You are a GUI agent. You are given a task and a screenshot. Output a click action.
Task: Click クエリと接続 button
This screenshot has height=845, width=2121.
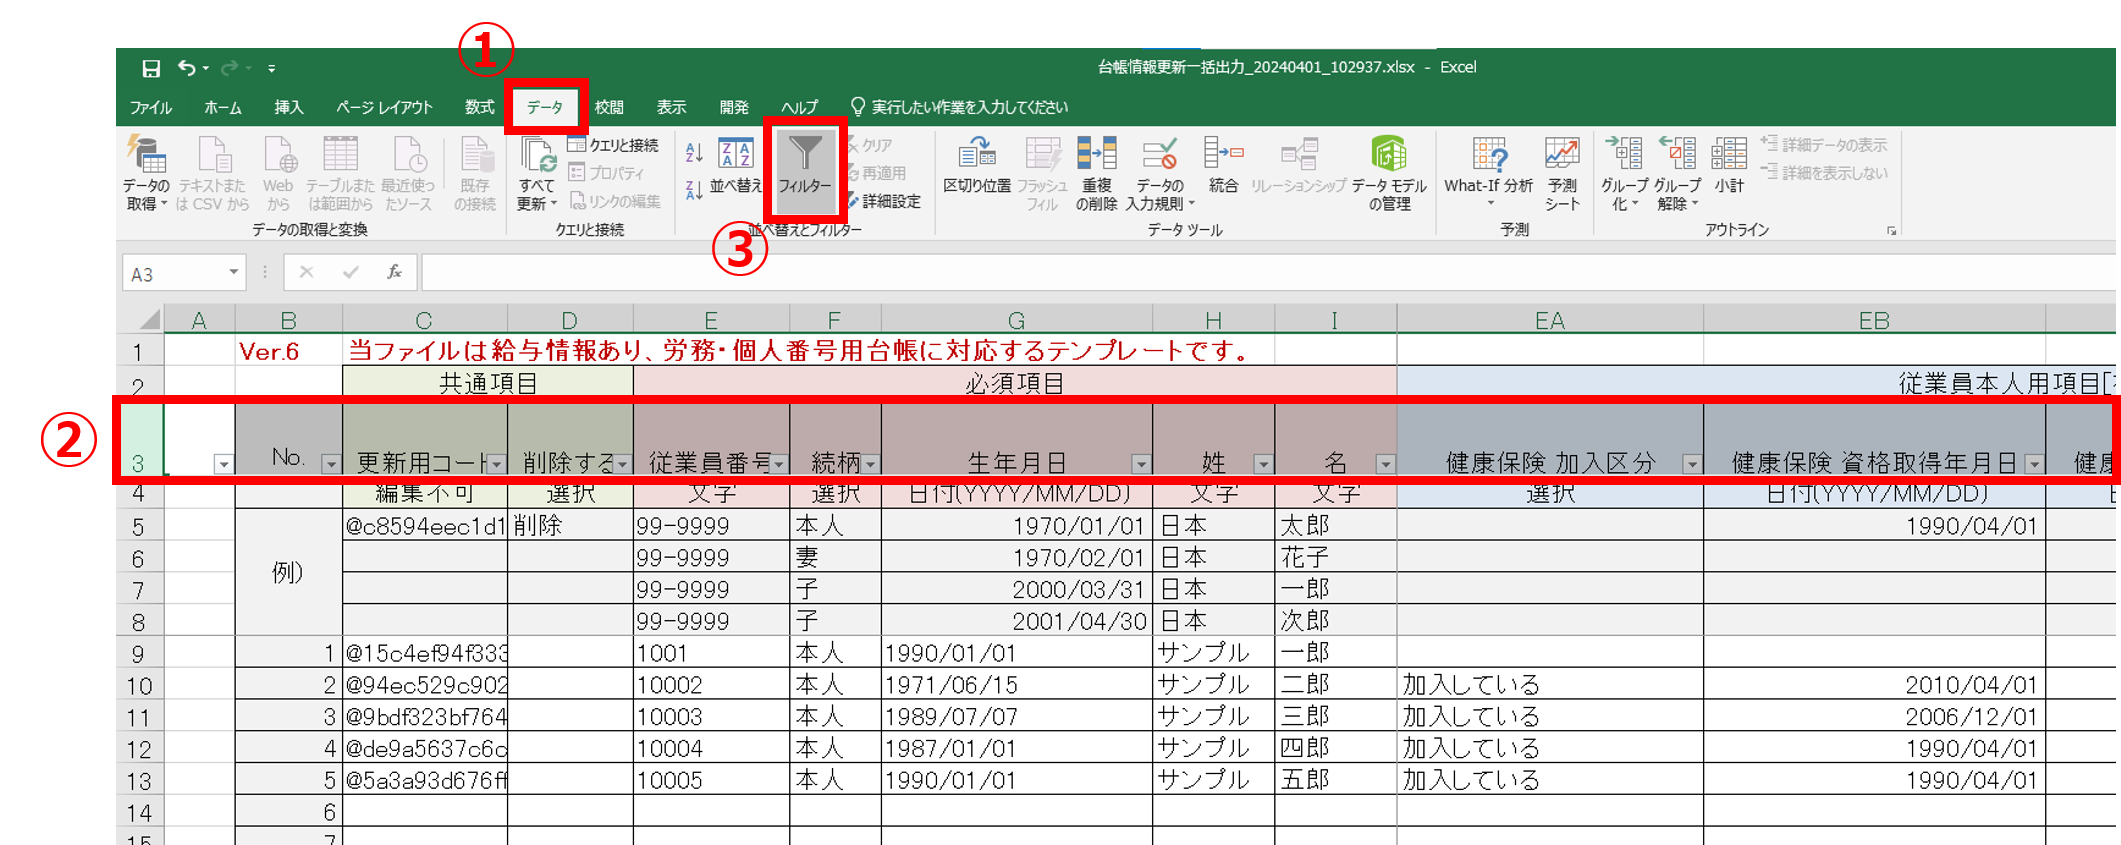[x=613, y=145]
